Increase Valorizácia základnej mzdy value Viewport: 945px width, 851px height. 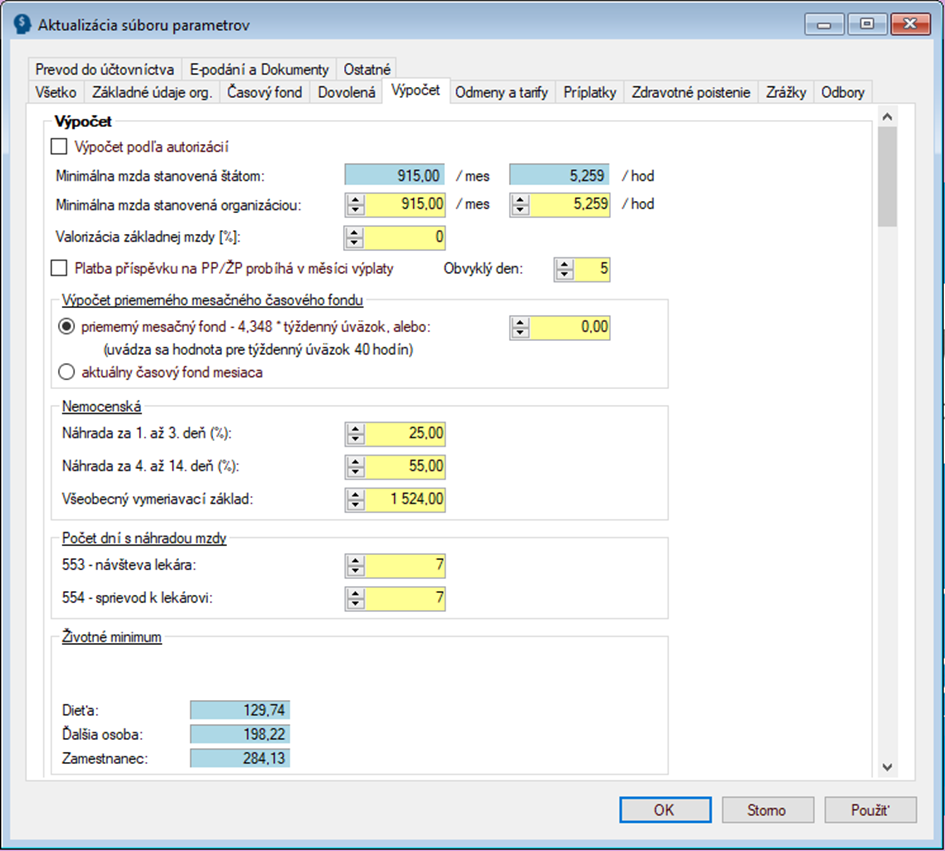354,232
